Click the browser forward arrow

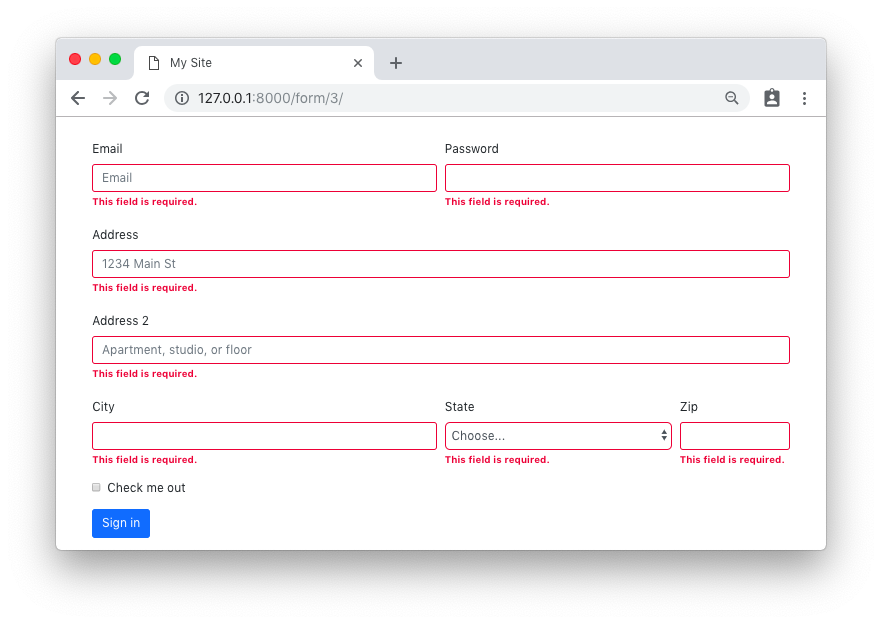110,98
